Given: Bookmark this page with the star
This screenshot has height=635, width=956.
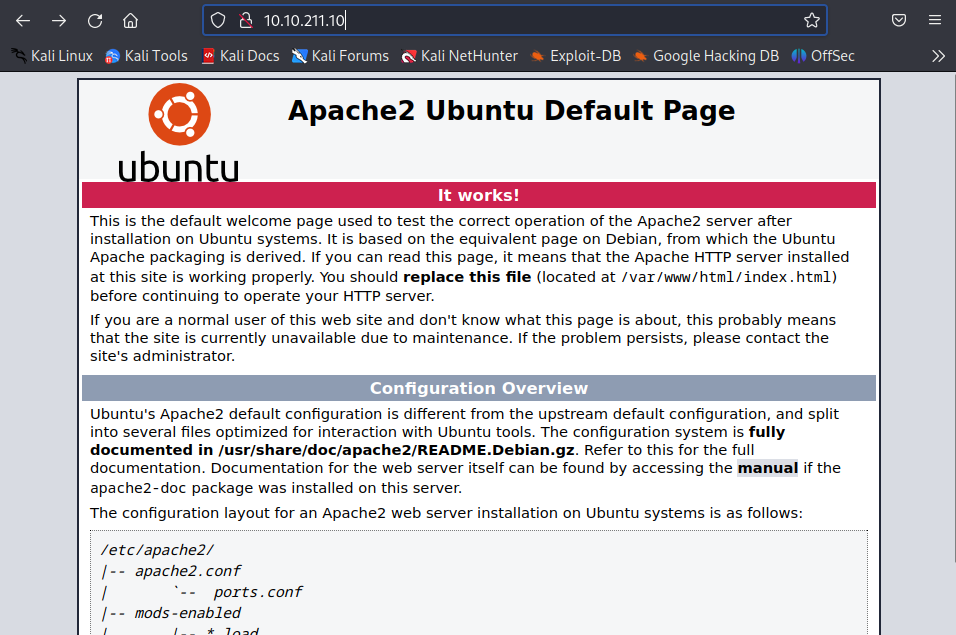Looking at the screenshot, I should point(812,21).
